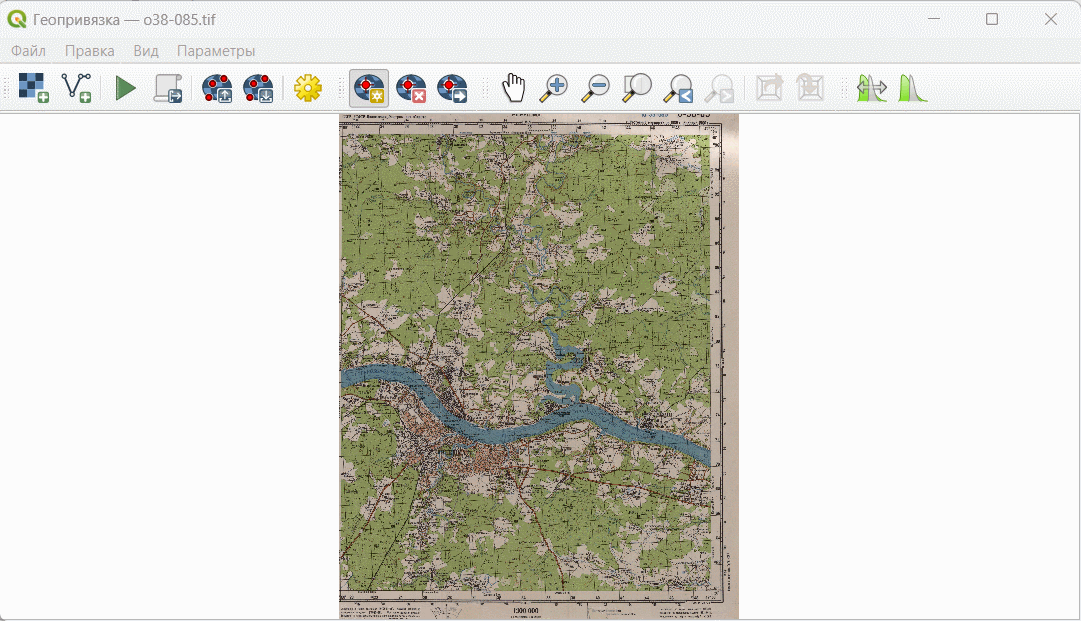This screenshot has width=1081, height=621.
Task: Open the Правка menu
Action: 90,50
